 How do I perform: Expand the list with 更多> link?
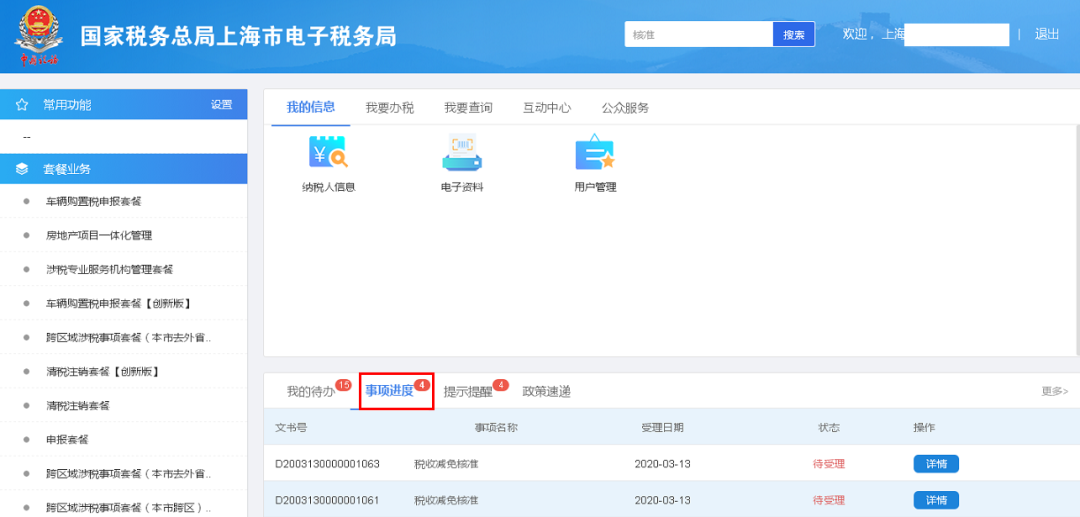click(1054, 391)
